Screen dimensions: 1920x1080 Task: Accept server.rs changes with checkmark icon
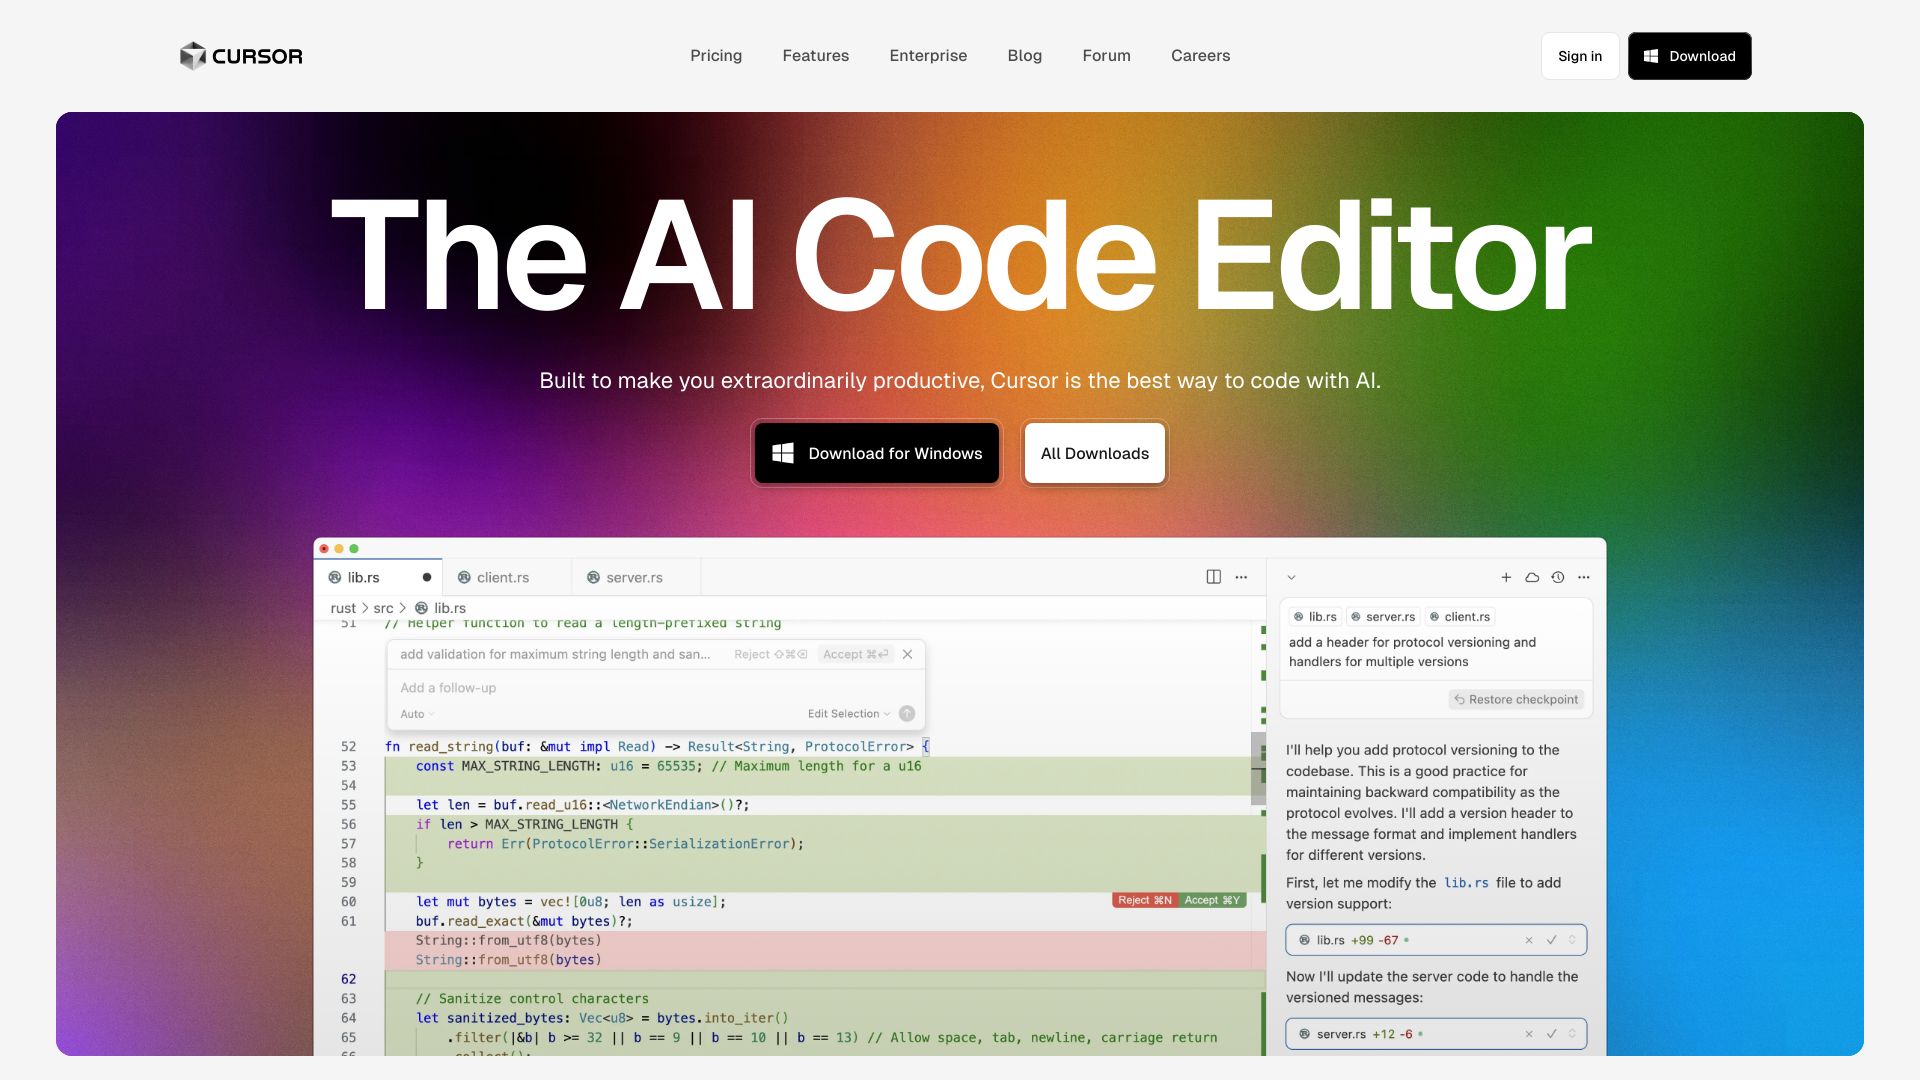pos(1552,1034)
